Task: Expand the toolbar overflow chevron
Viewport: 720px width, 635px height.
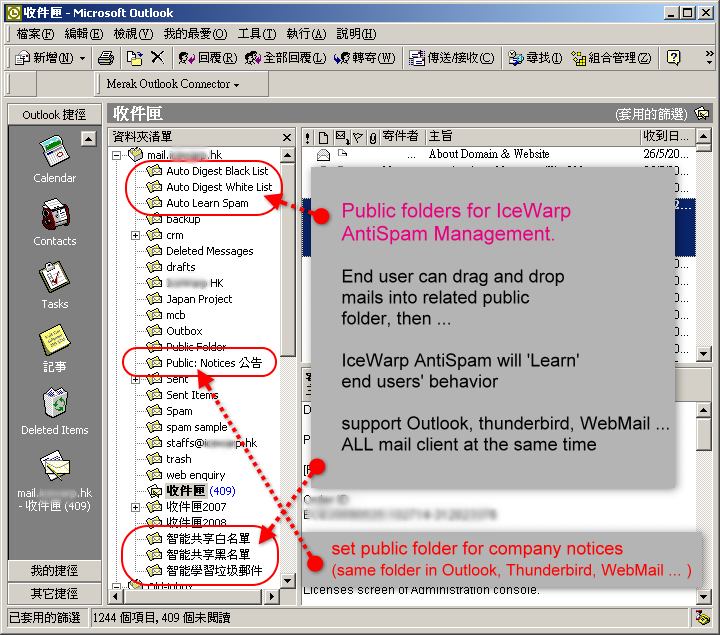Action: point(709,57)
